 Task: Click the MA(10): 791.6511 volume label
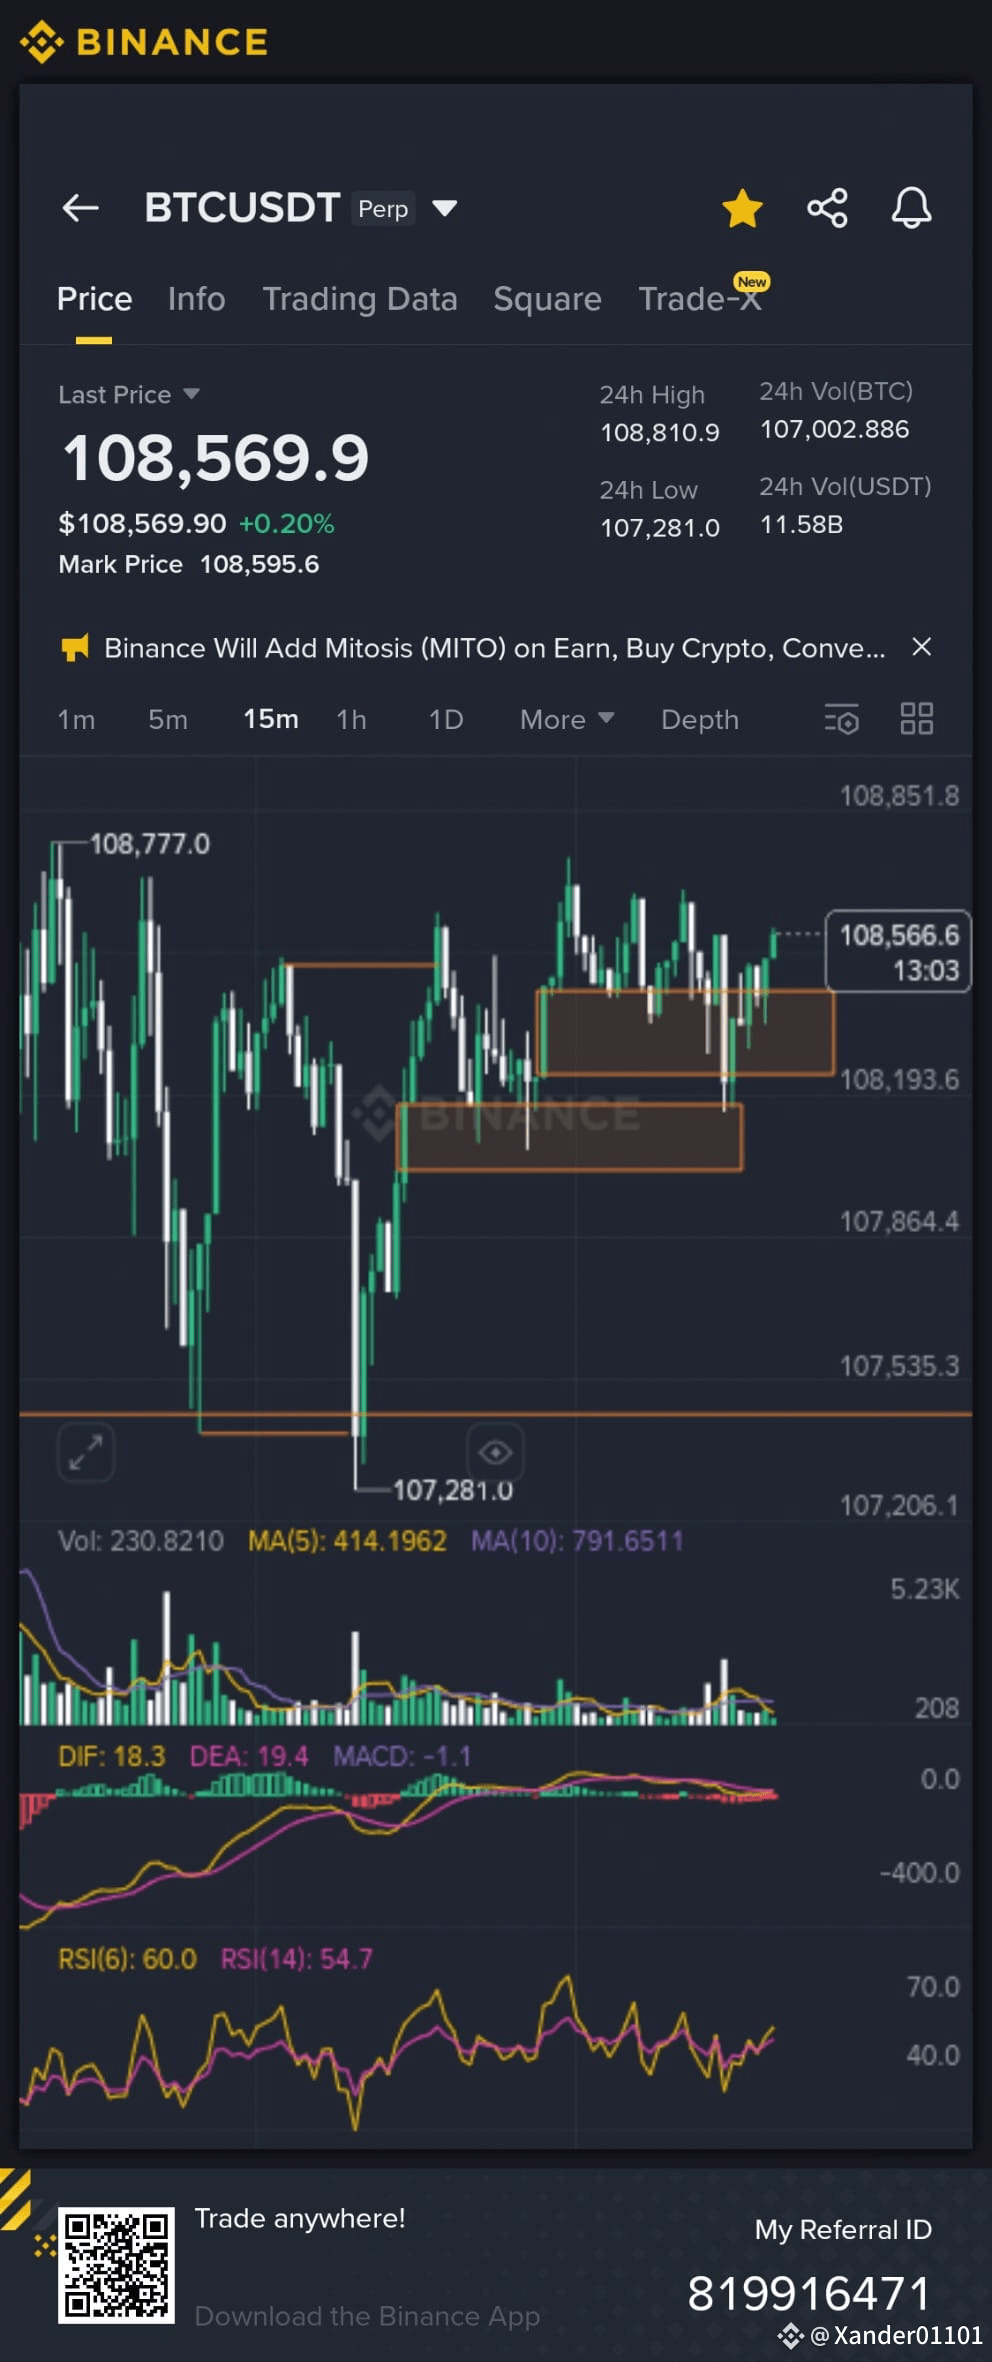(577, 1540)
